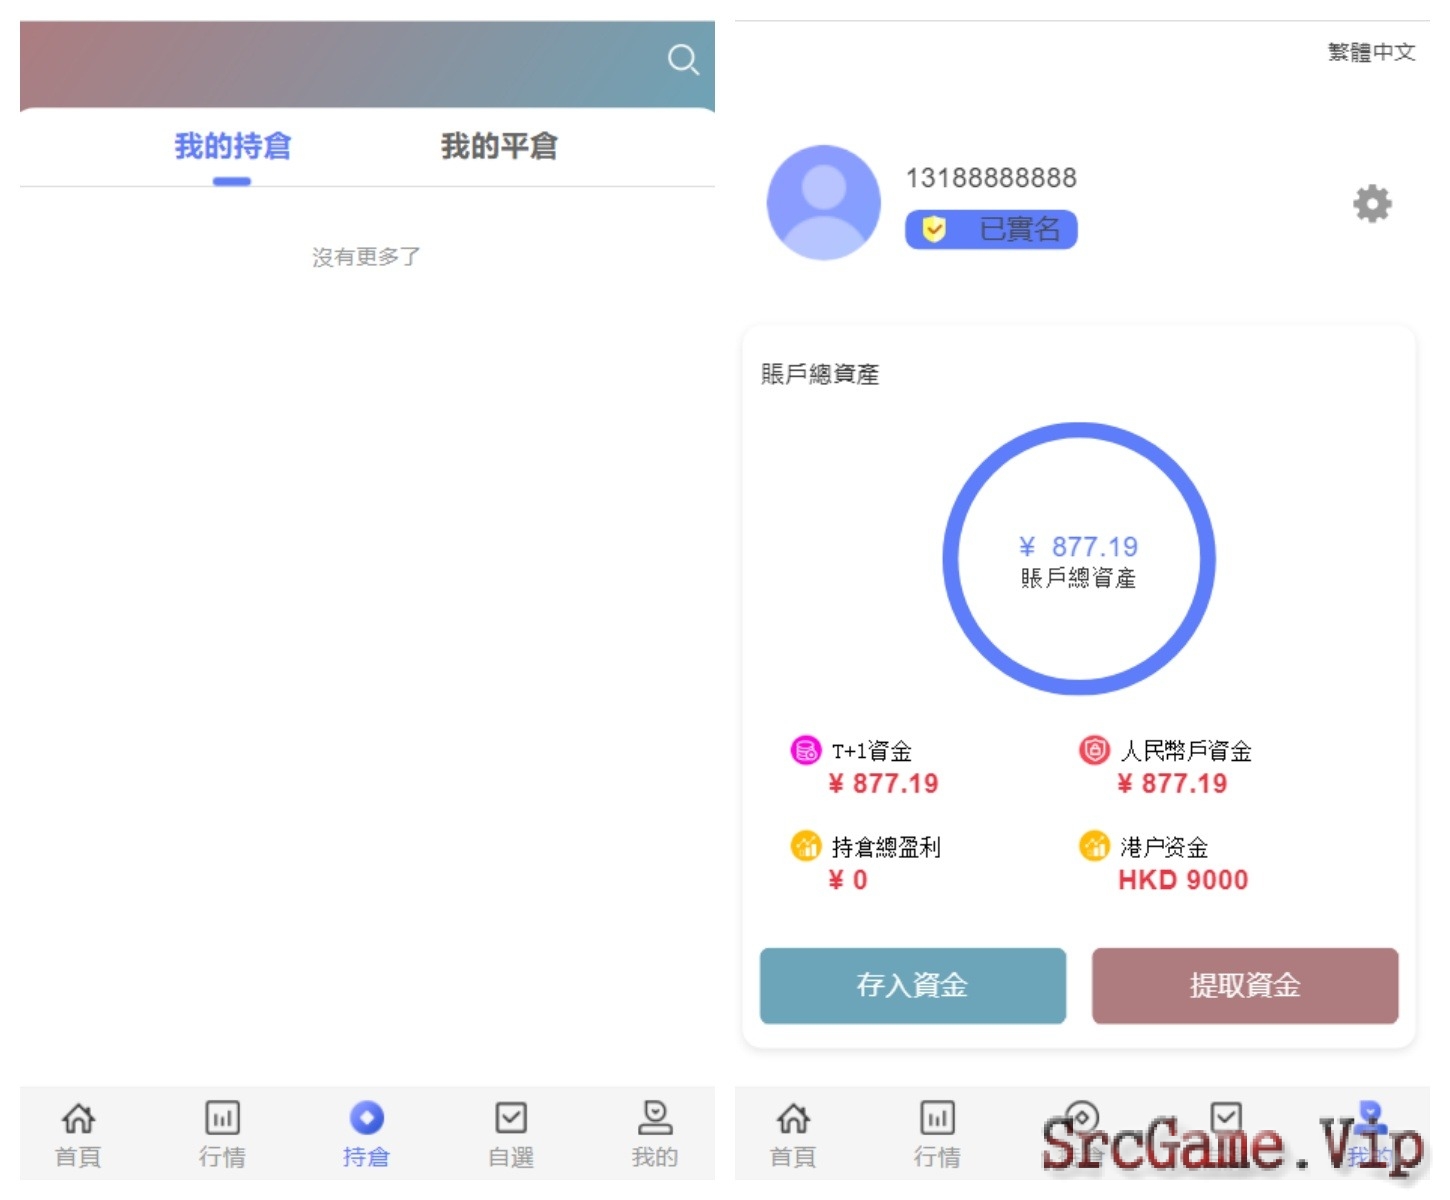This screenshot has height=1200, width=1450.
Task: Open 我的 profile icon in left bar
Action: 655,1117
